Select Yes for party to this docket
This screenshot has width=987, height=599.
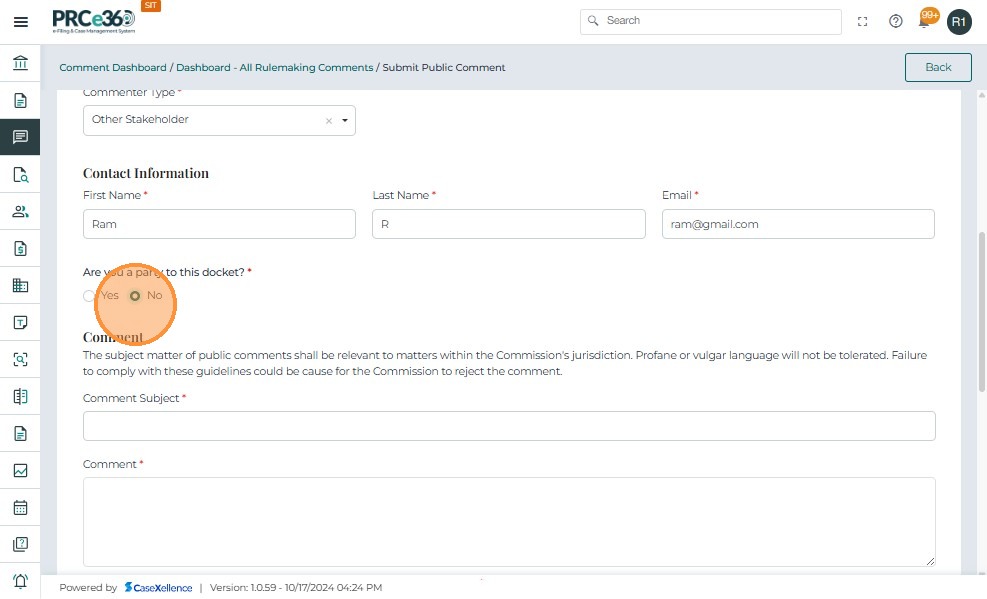[x=90, y=296]
